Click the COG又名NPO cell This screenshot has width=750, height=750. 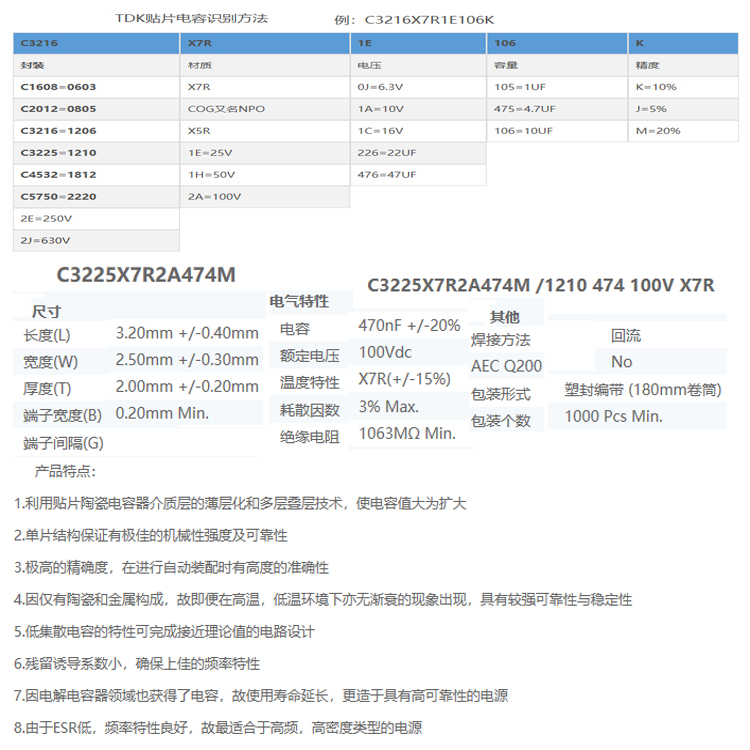265,109
